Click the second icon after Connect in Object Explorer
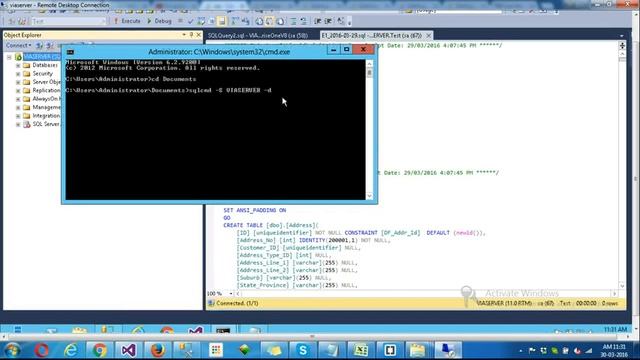The image size is (640, 360). click(49, 45)
